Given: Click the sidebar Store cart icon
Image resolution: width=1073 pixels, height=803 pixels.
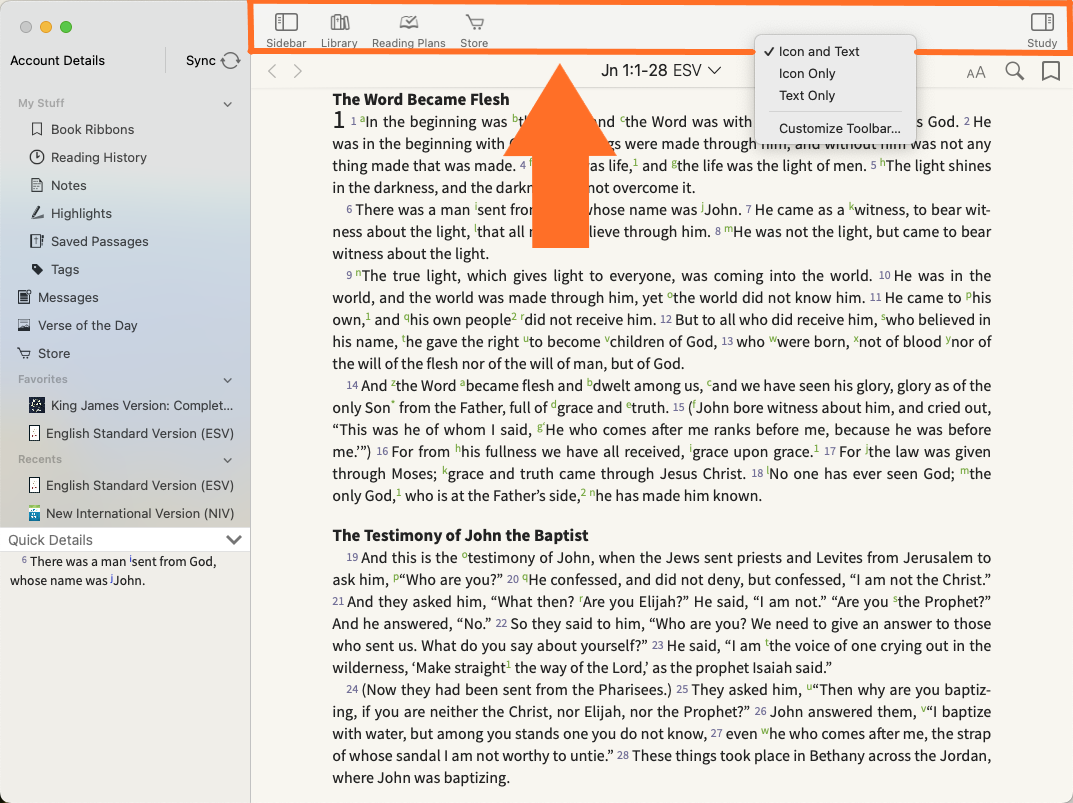Looking at the screenshot, I should coord(24,353).
